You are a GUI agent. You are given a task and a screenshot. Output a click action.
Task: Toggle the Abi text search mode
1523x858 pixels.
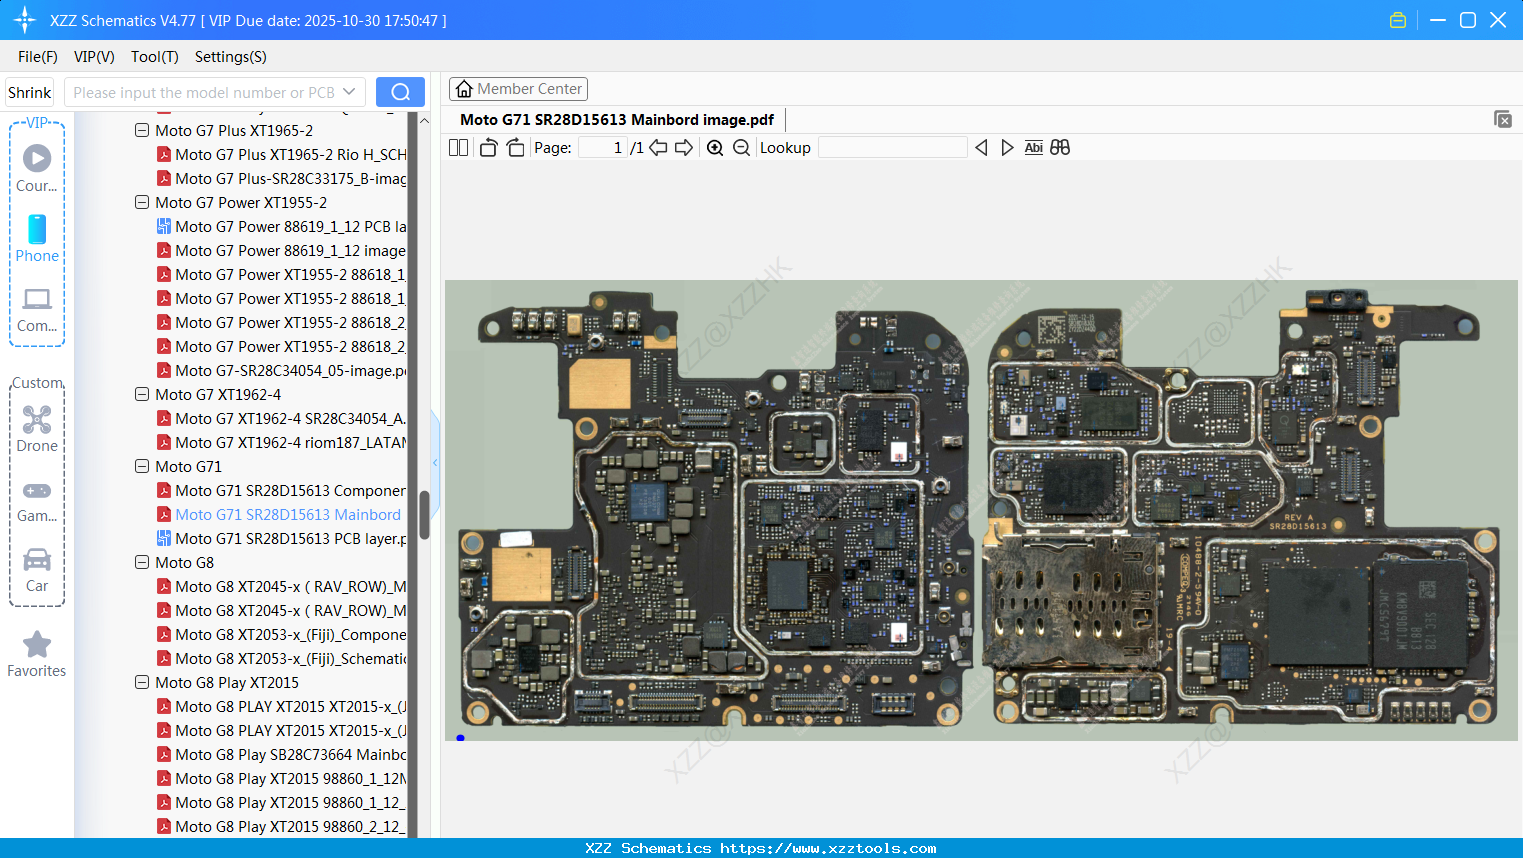point(1033,147)
